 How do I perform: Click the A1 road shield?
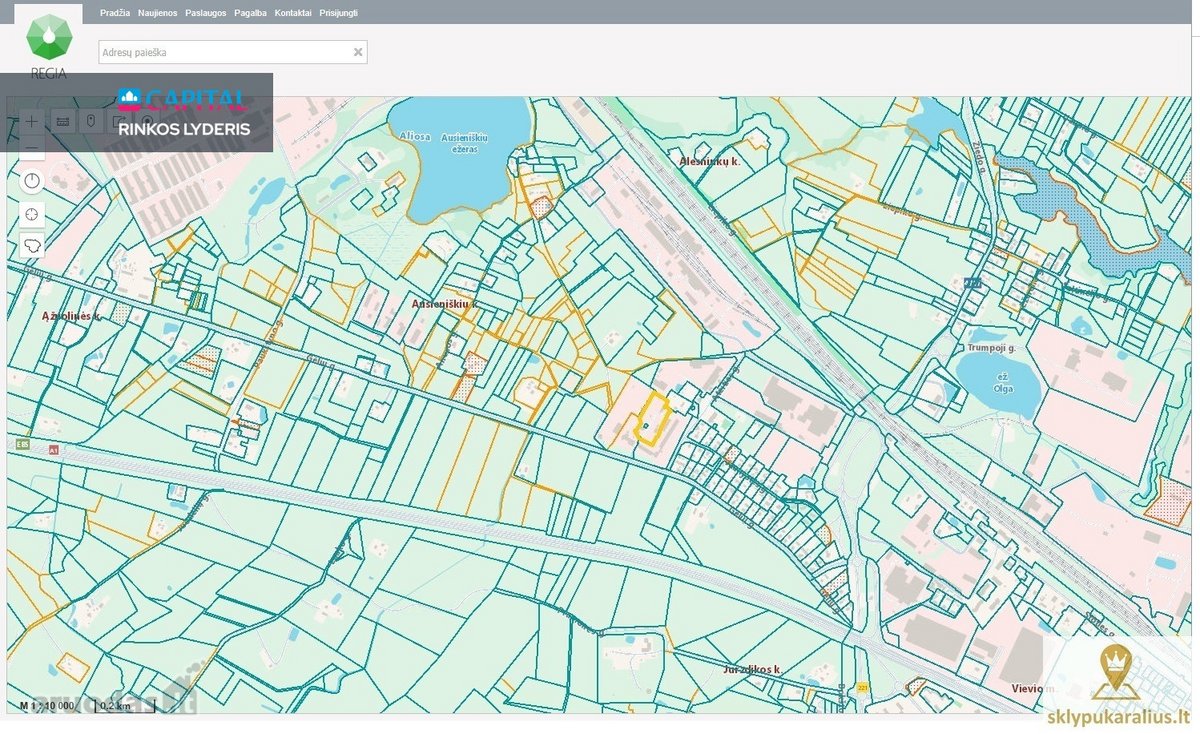[54, 451]
